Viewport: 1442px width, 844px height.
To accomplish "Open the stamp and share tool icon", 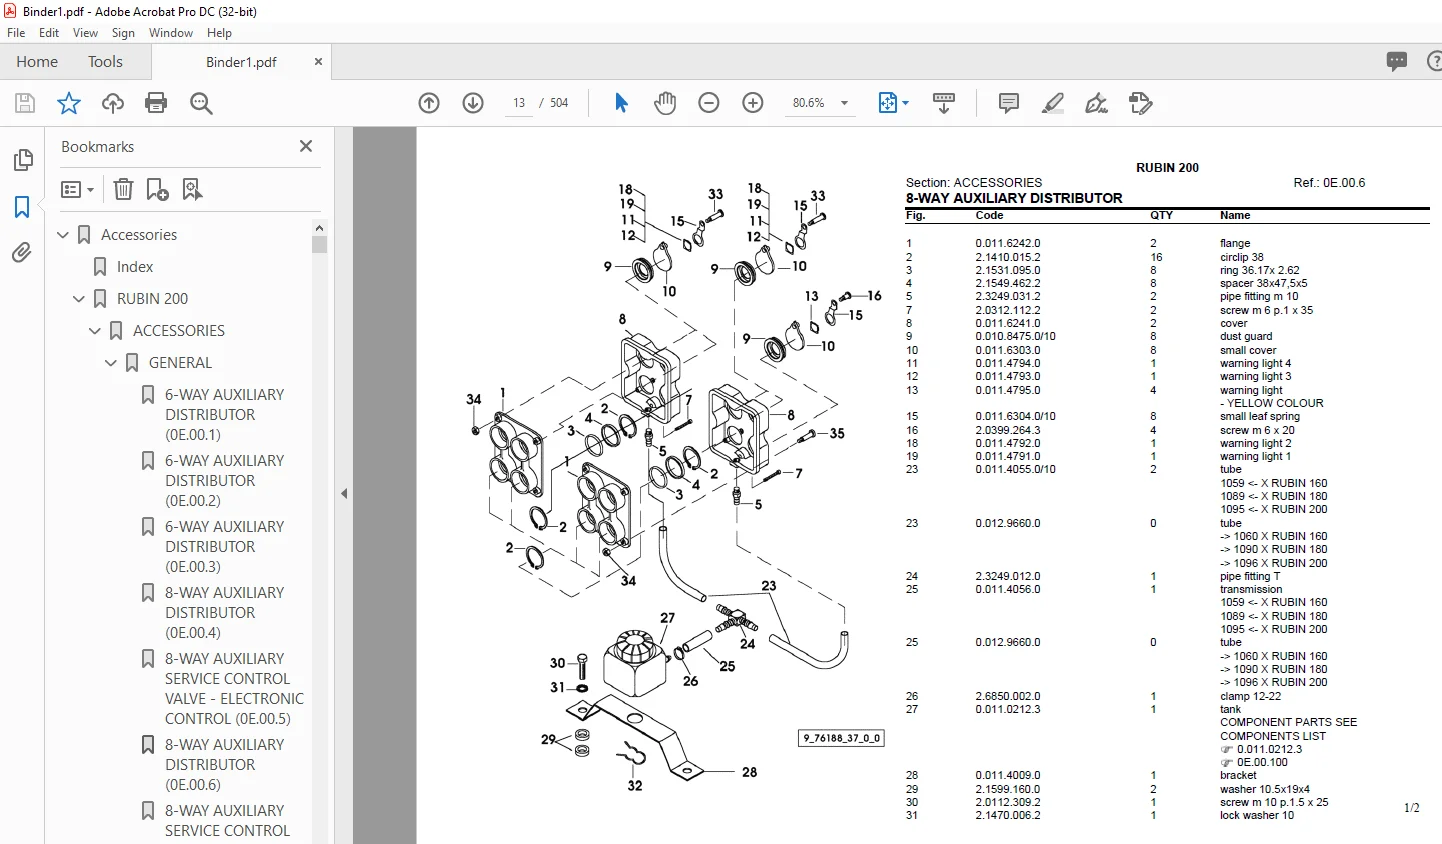I will click(x=1141, y=103).
